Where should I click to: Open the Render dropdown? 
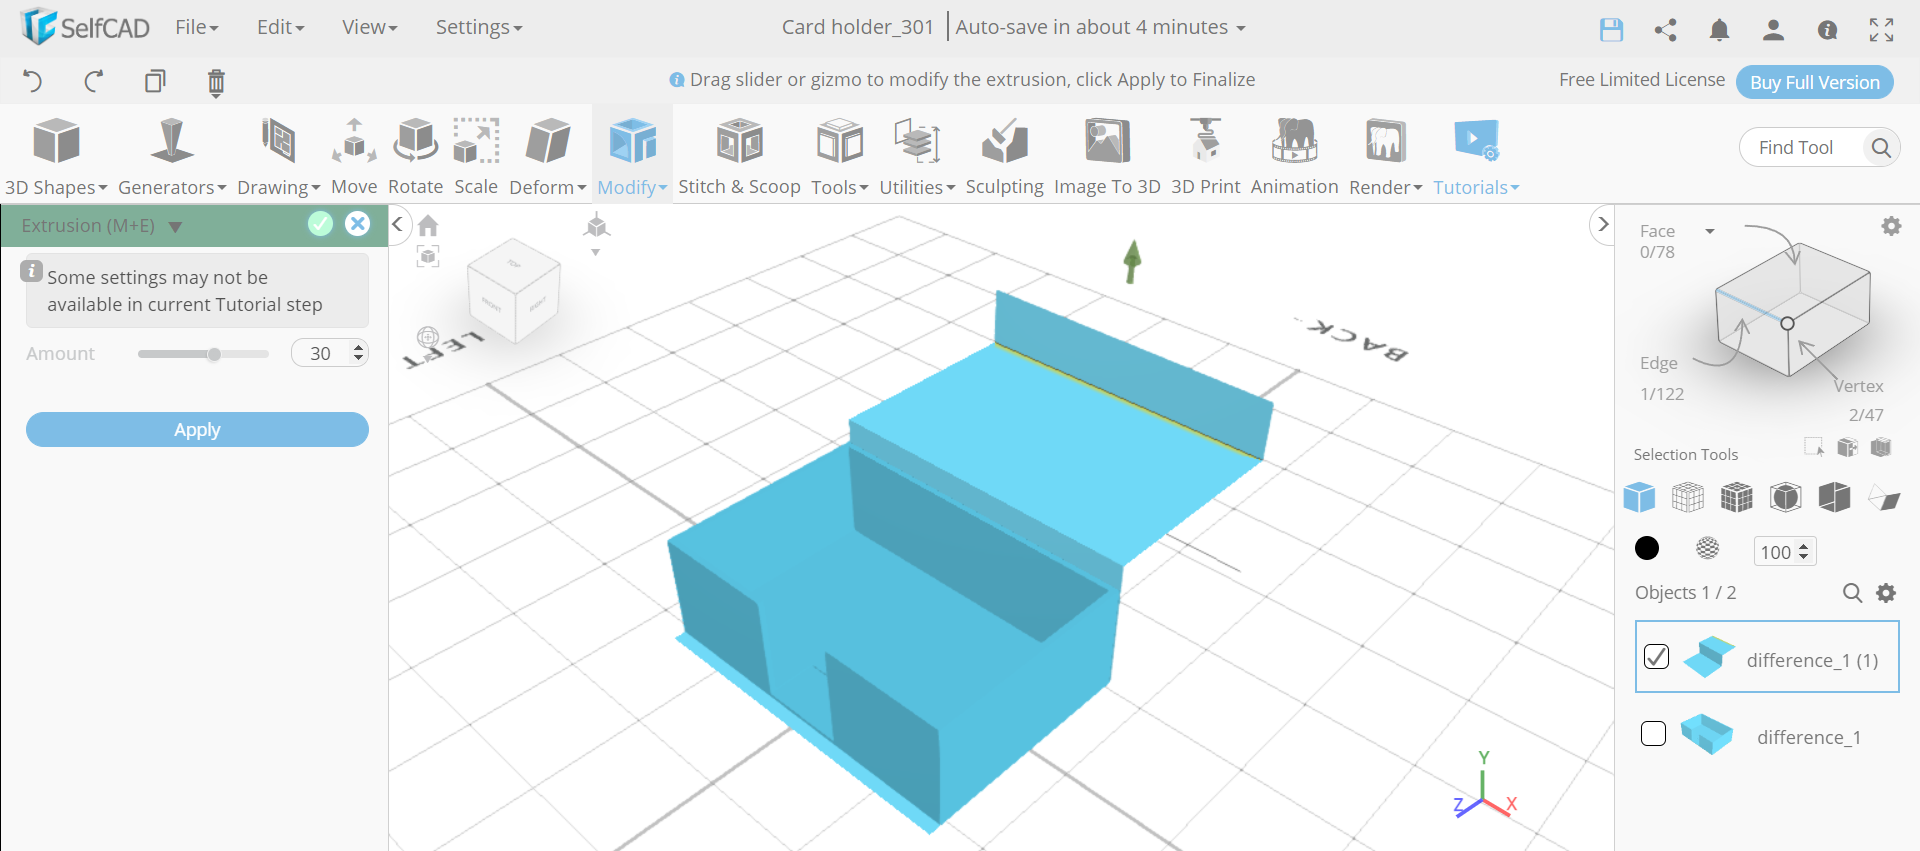click(1385, 157)
